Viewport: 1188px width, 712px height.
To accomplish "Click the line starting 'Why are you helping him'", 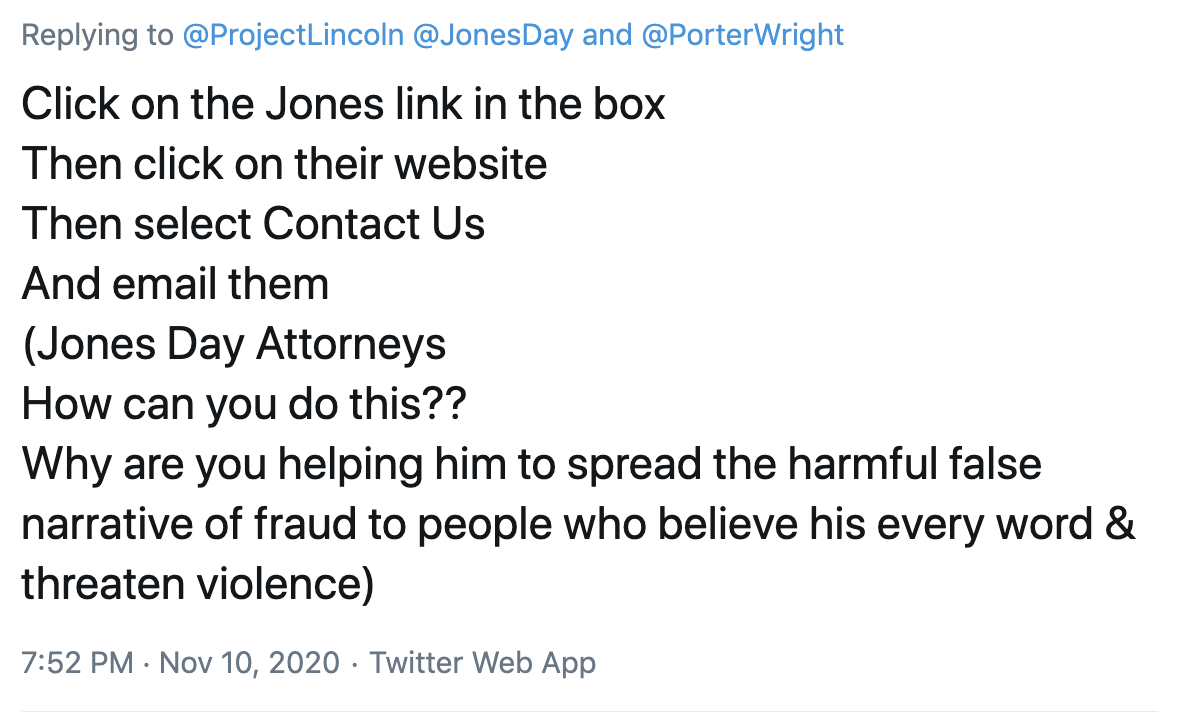I will coord(531,465).
